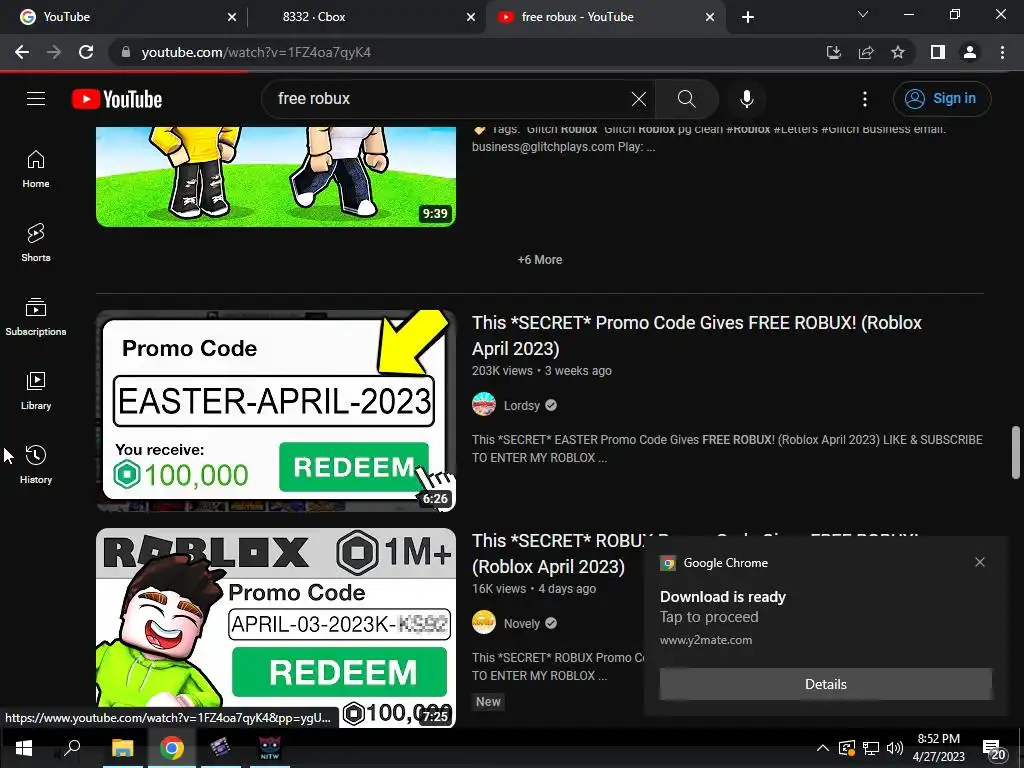Open Shorts in the sidebar

click(36, 243)
